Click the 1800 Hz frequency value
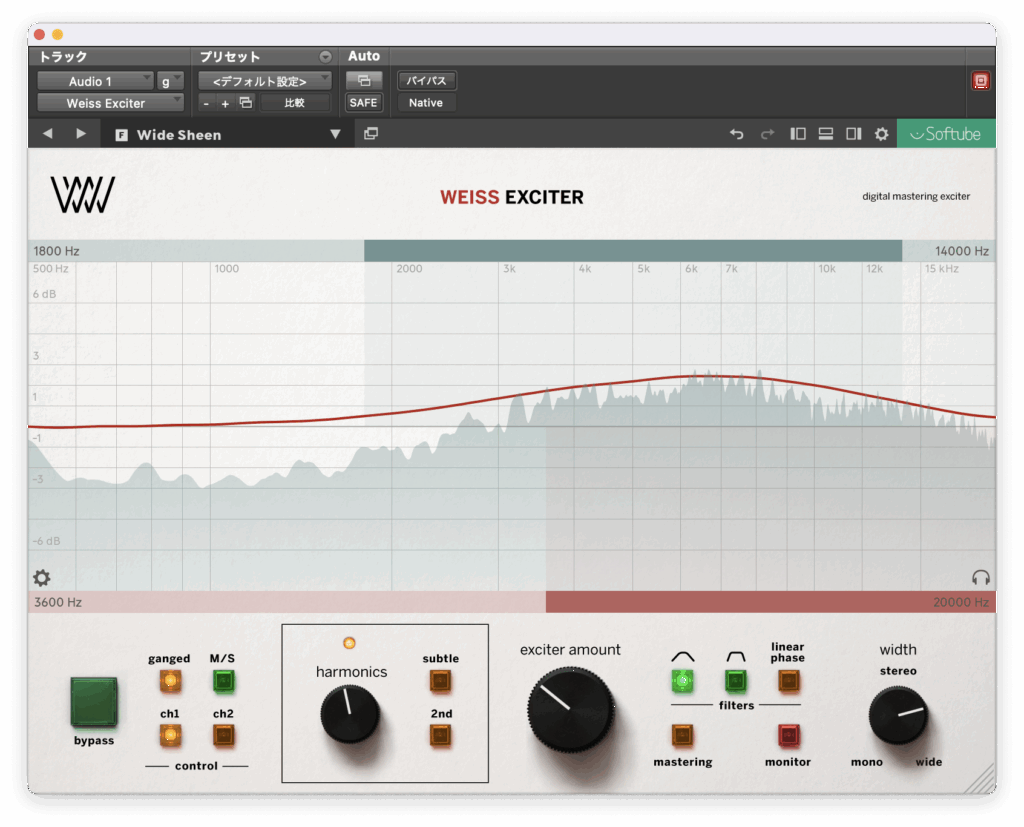 pyautogui.click(x=57, y=251)
